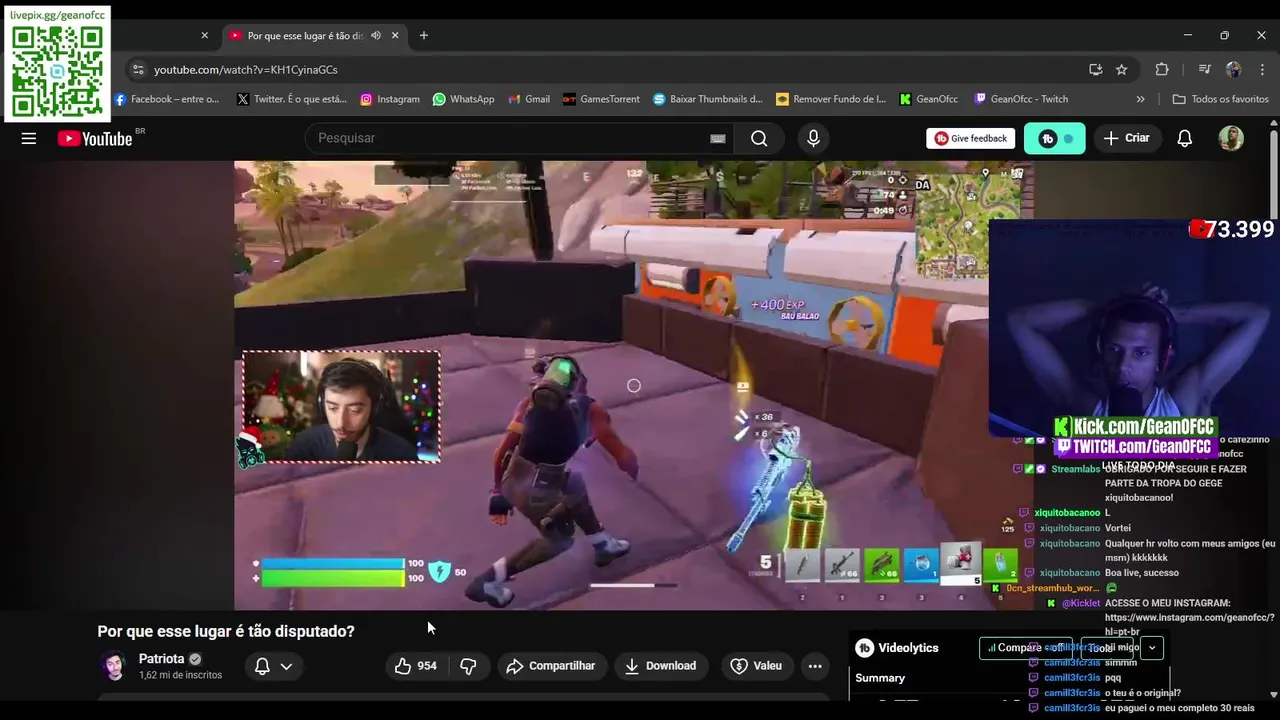The height and width of the screenshot is (720, 1280).
Task: Open the GamesTorrent bookmark
Action: click(601, 99)
